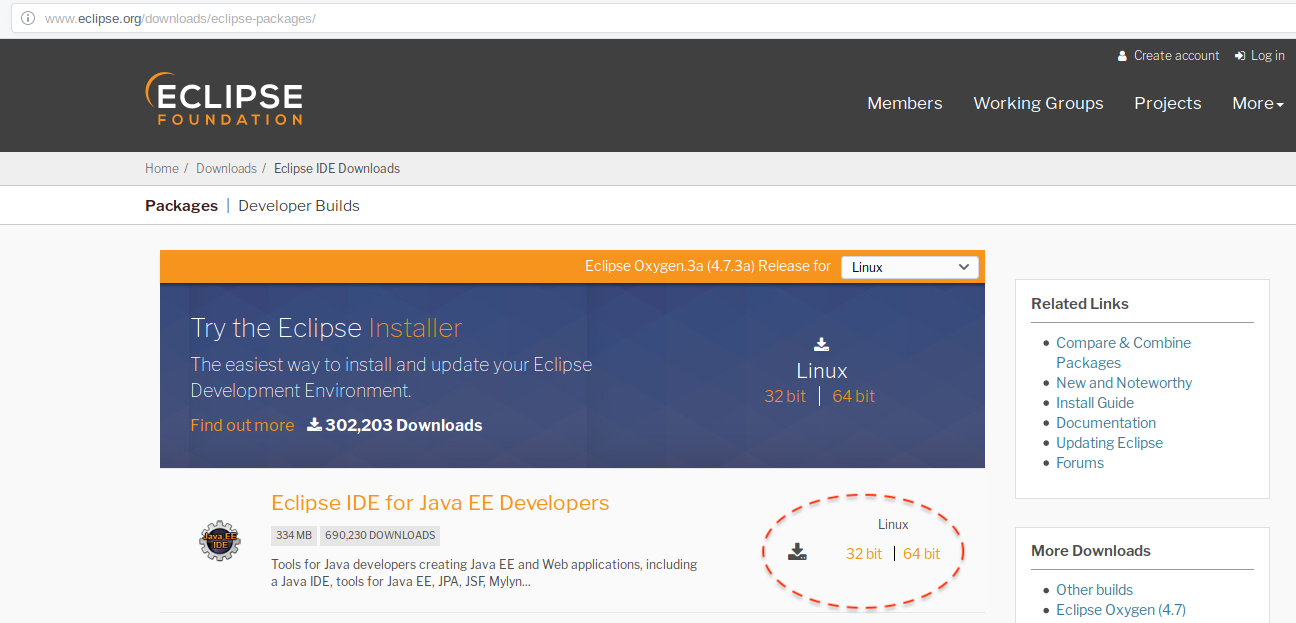Open the Install Guide link
This screenshot has width=1296, height=623.
click(x=1095, y=402)
